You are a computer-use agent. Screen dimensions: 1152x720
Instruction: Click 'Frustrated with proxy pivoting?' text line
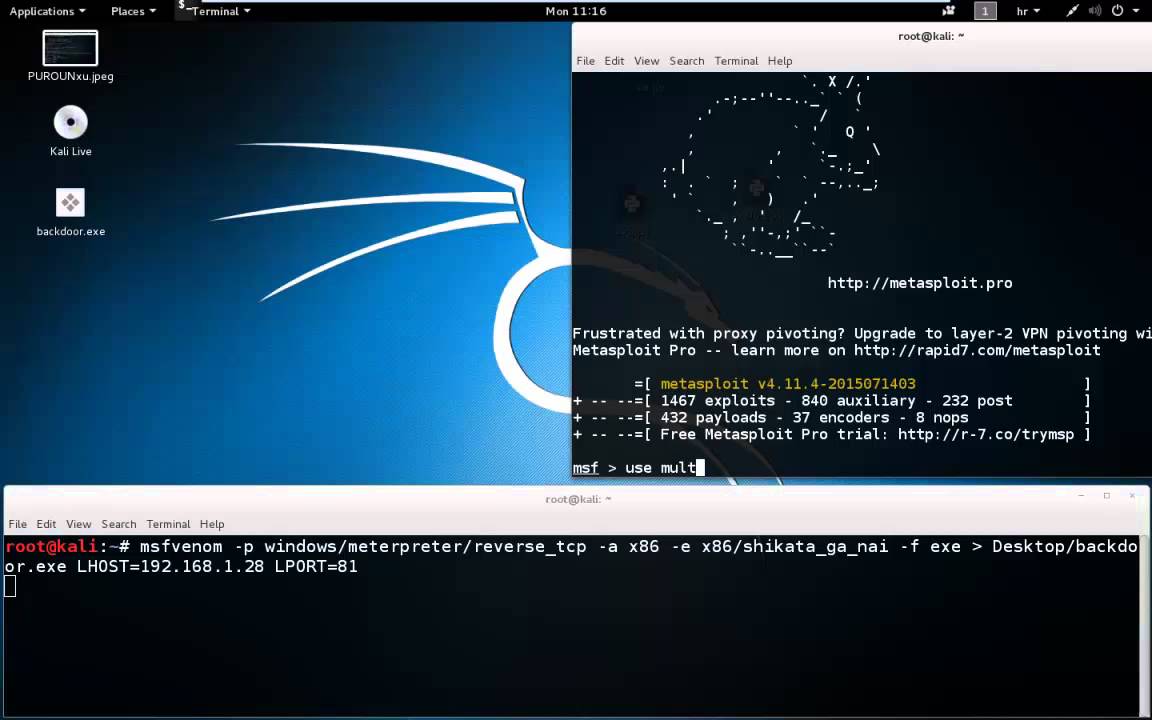tap(862, 334)
